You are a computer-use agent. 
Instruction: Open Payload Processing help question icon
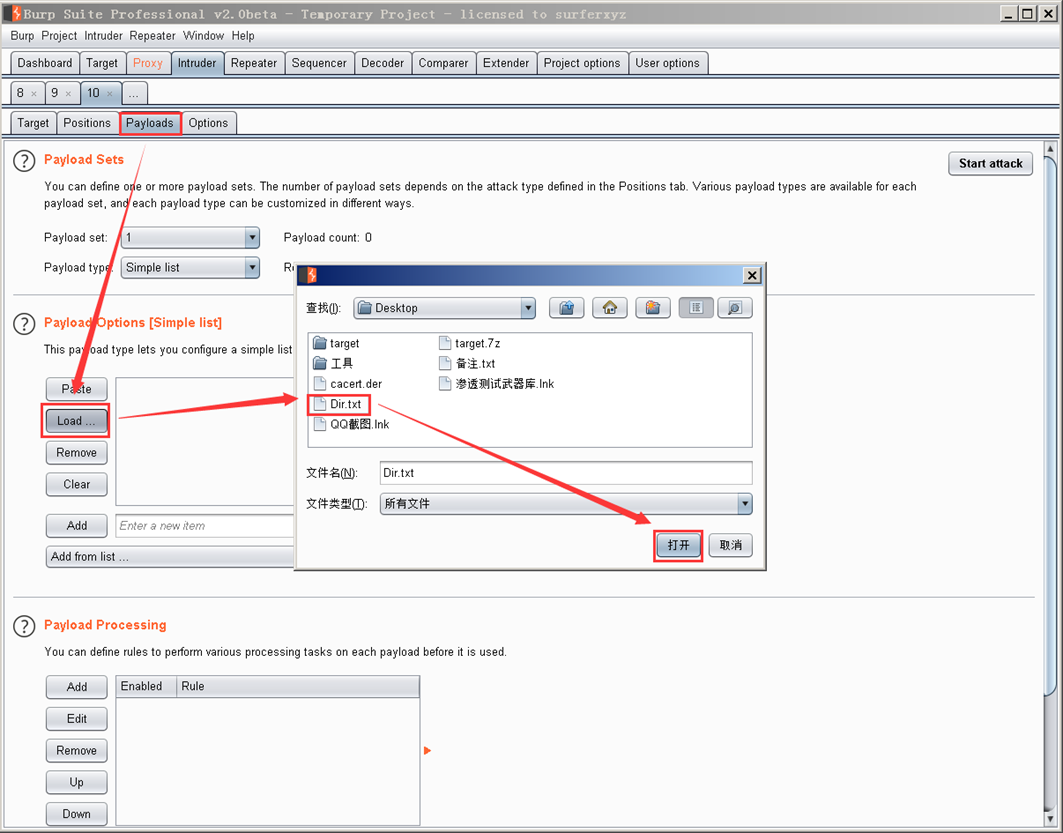[x=24, y=626]
